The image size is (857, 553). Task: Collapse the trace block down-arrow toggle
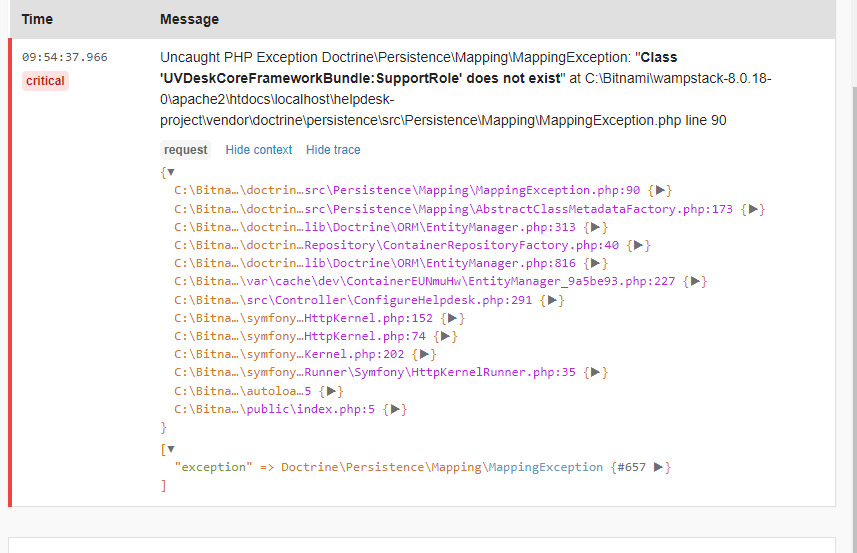click(x=170, y=172)
